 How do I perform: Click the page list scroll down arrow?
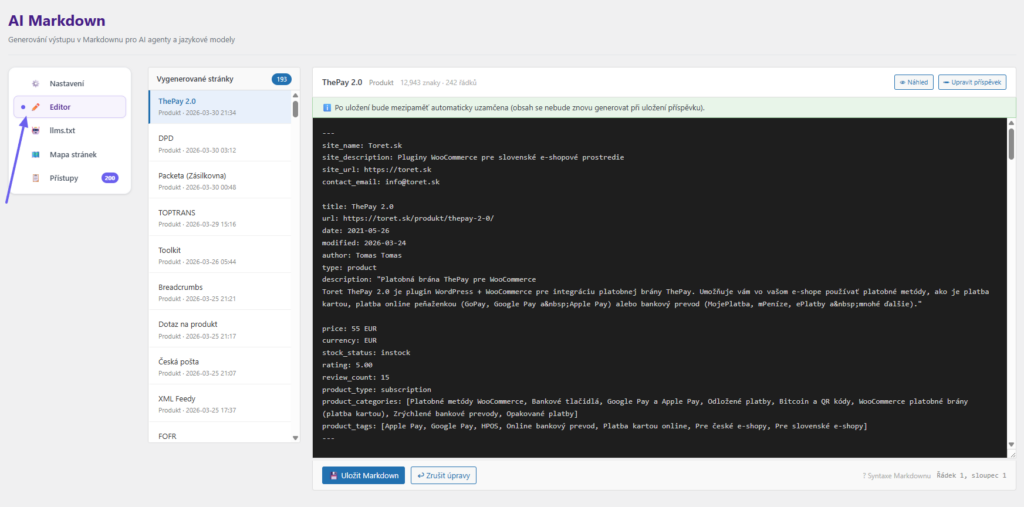(x=295, y=438)
